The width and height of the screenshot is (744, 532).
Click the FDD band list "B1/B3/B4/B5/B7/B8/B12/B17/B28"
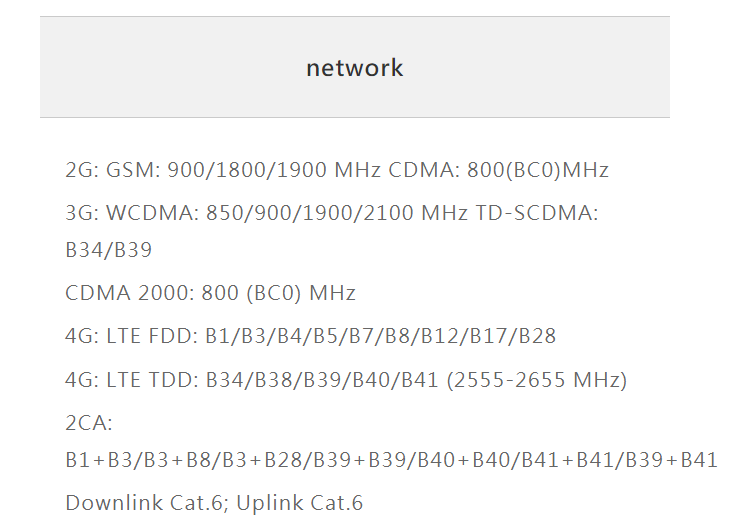pos(380,337)
